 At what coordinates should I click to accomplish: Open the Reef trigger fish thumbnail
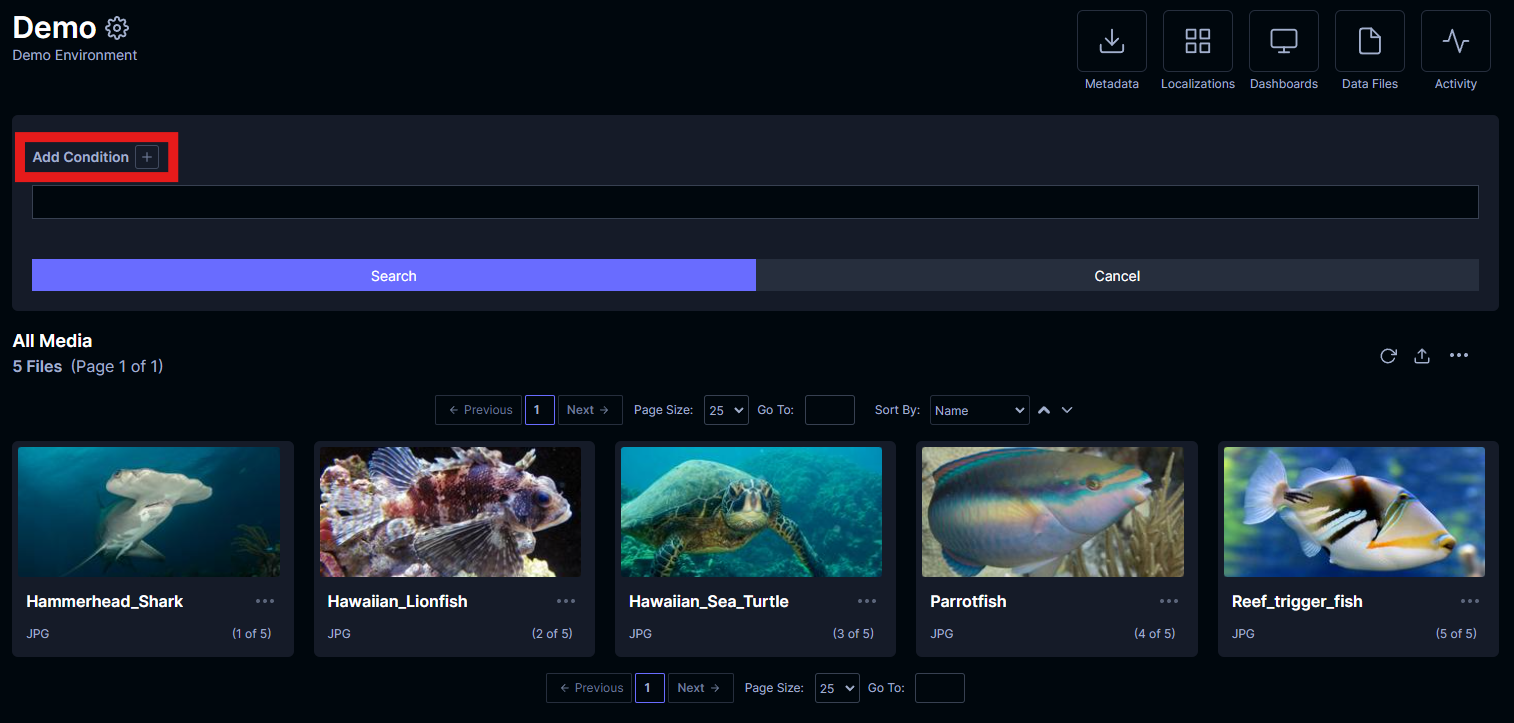1354,512
